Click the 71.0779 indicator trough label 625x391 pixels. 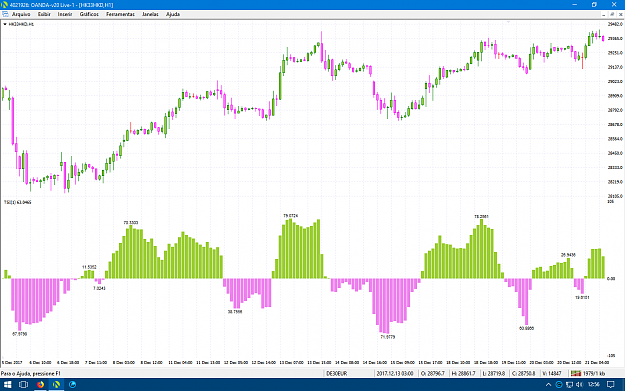pos(388,337)
